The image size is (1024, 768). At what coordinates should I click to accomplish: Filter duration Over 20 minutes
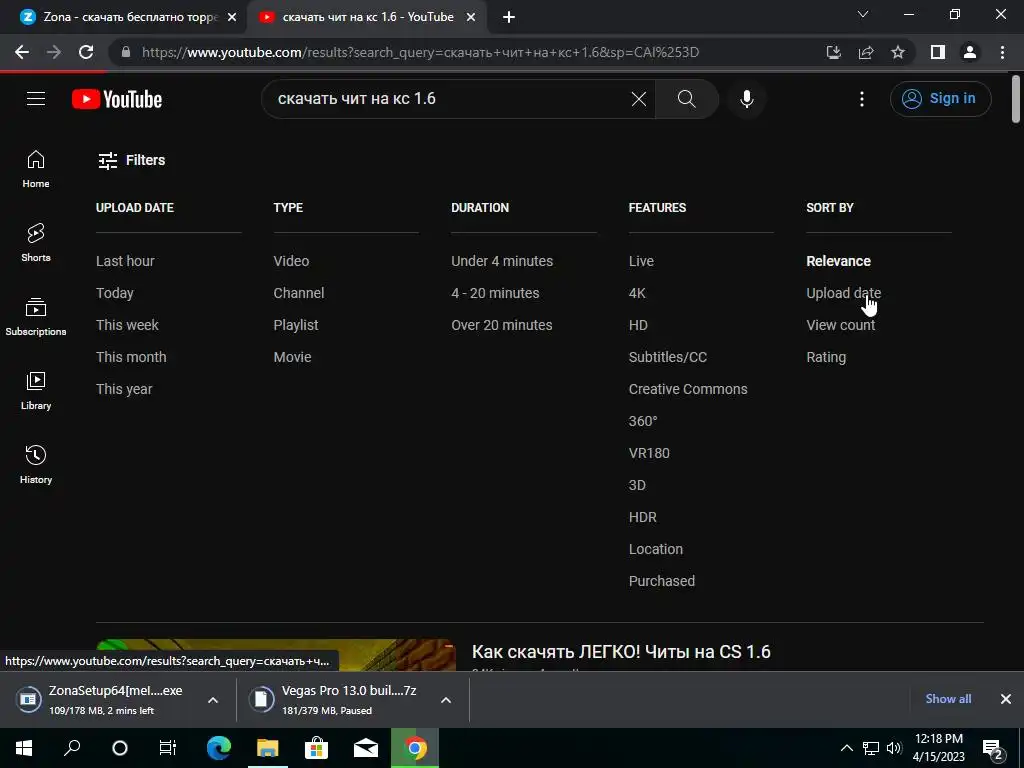tap(502, 325)
